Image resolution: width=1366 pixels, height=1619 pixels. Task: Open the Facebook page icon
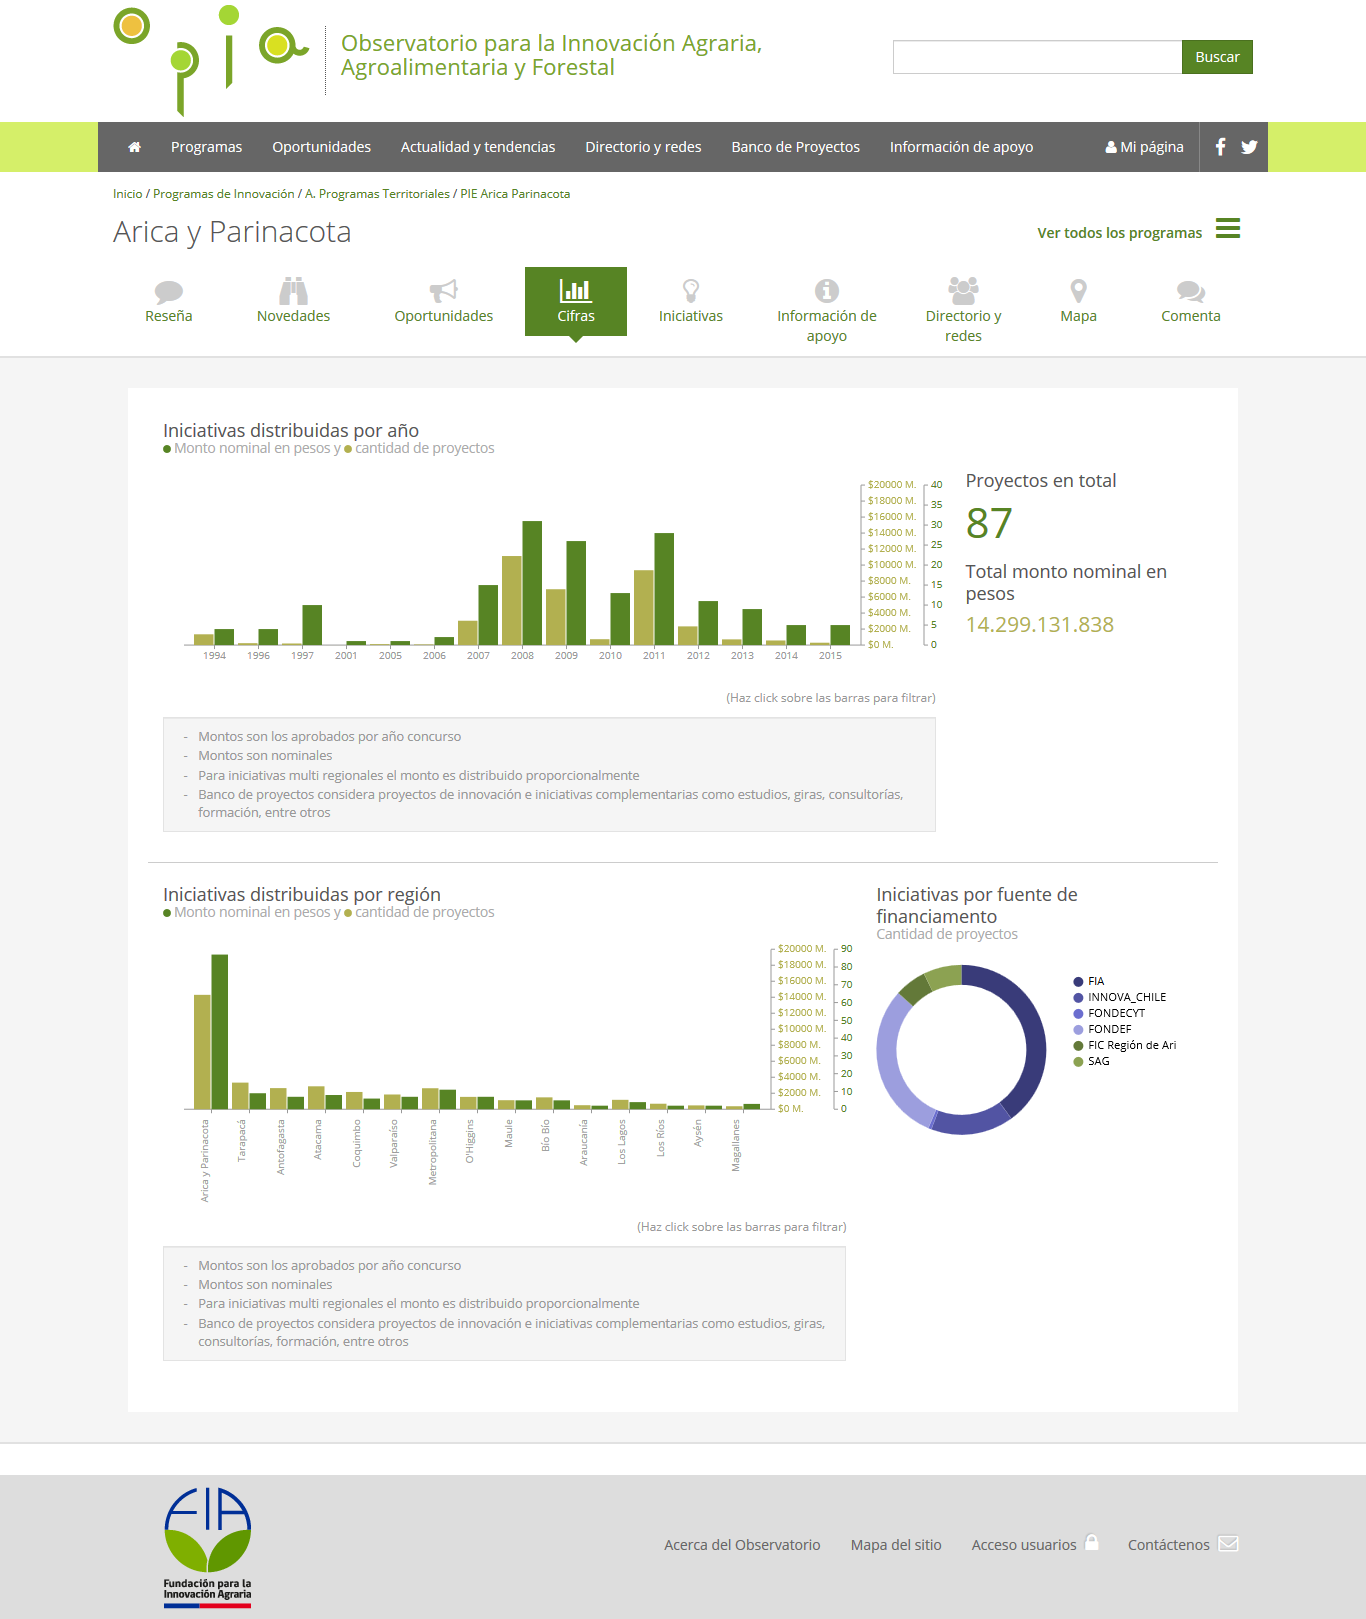click(1220, 147)
